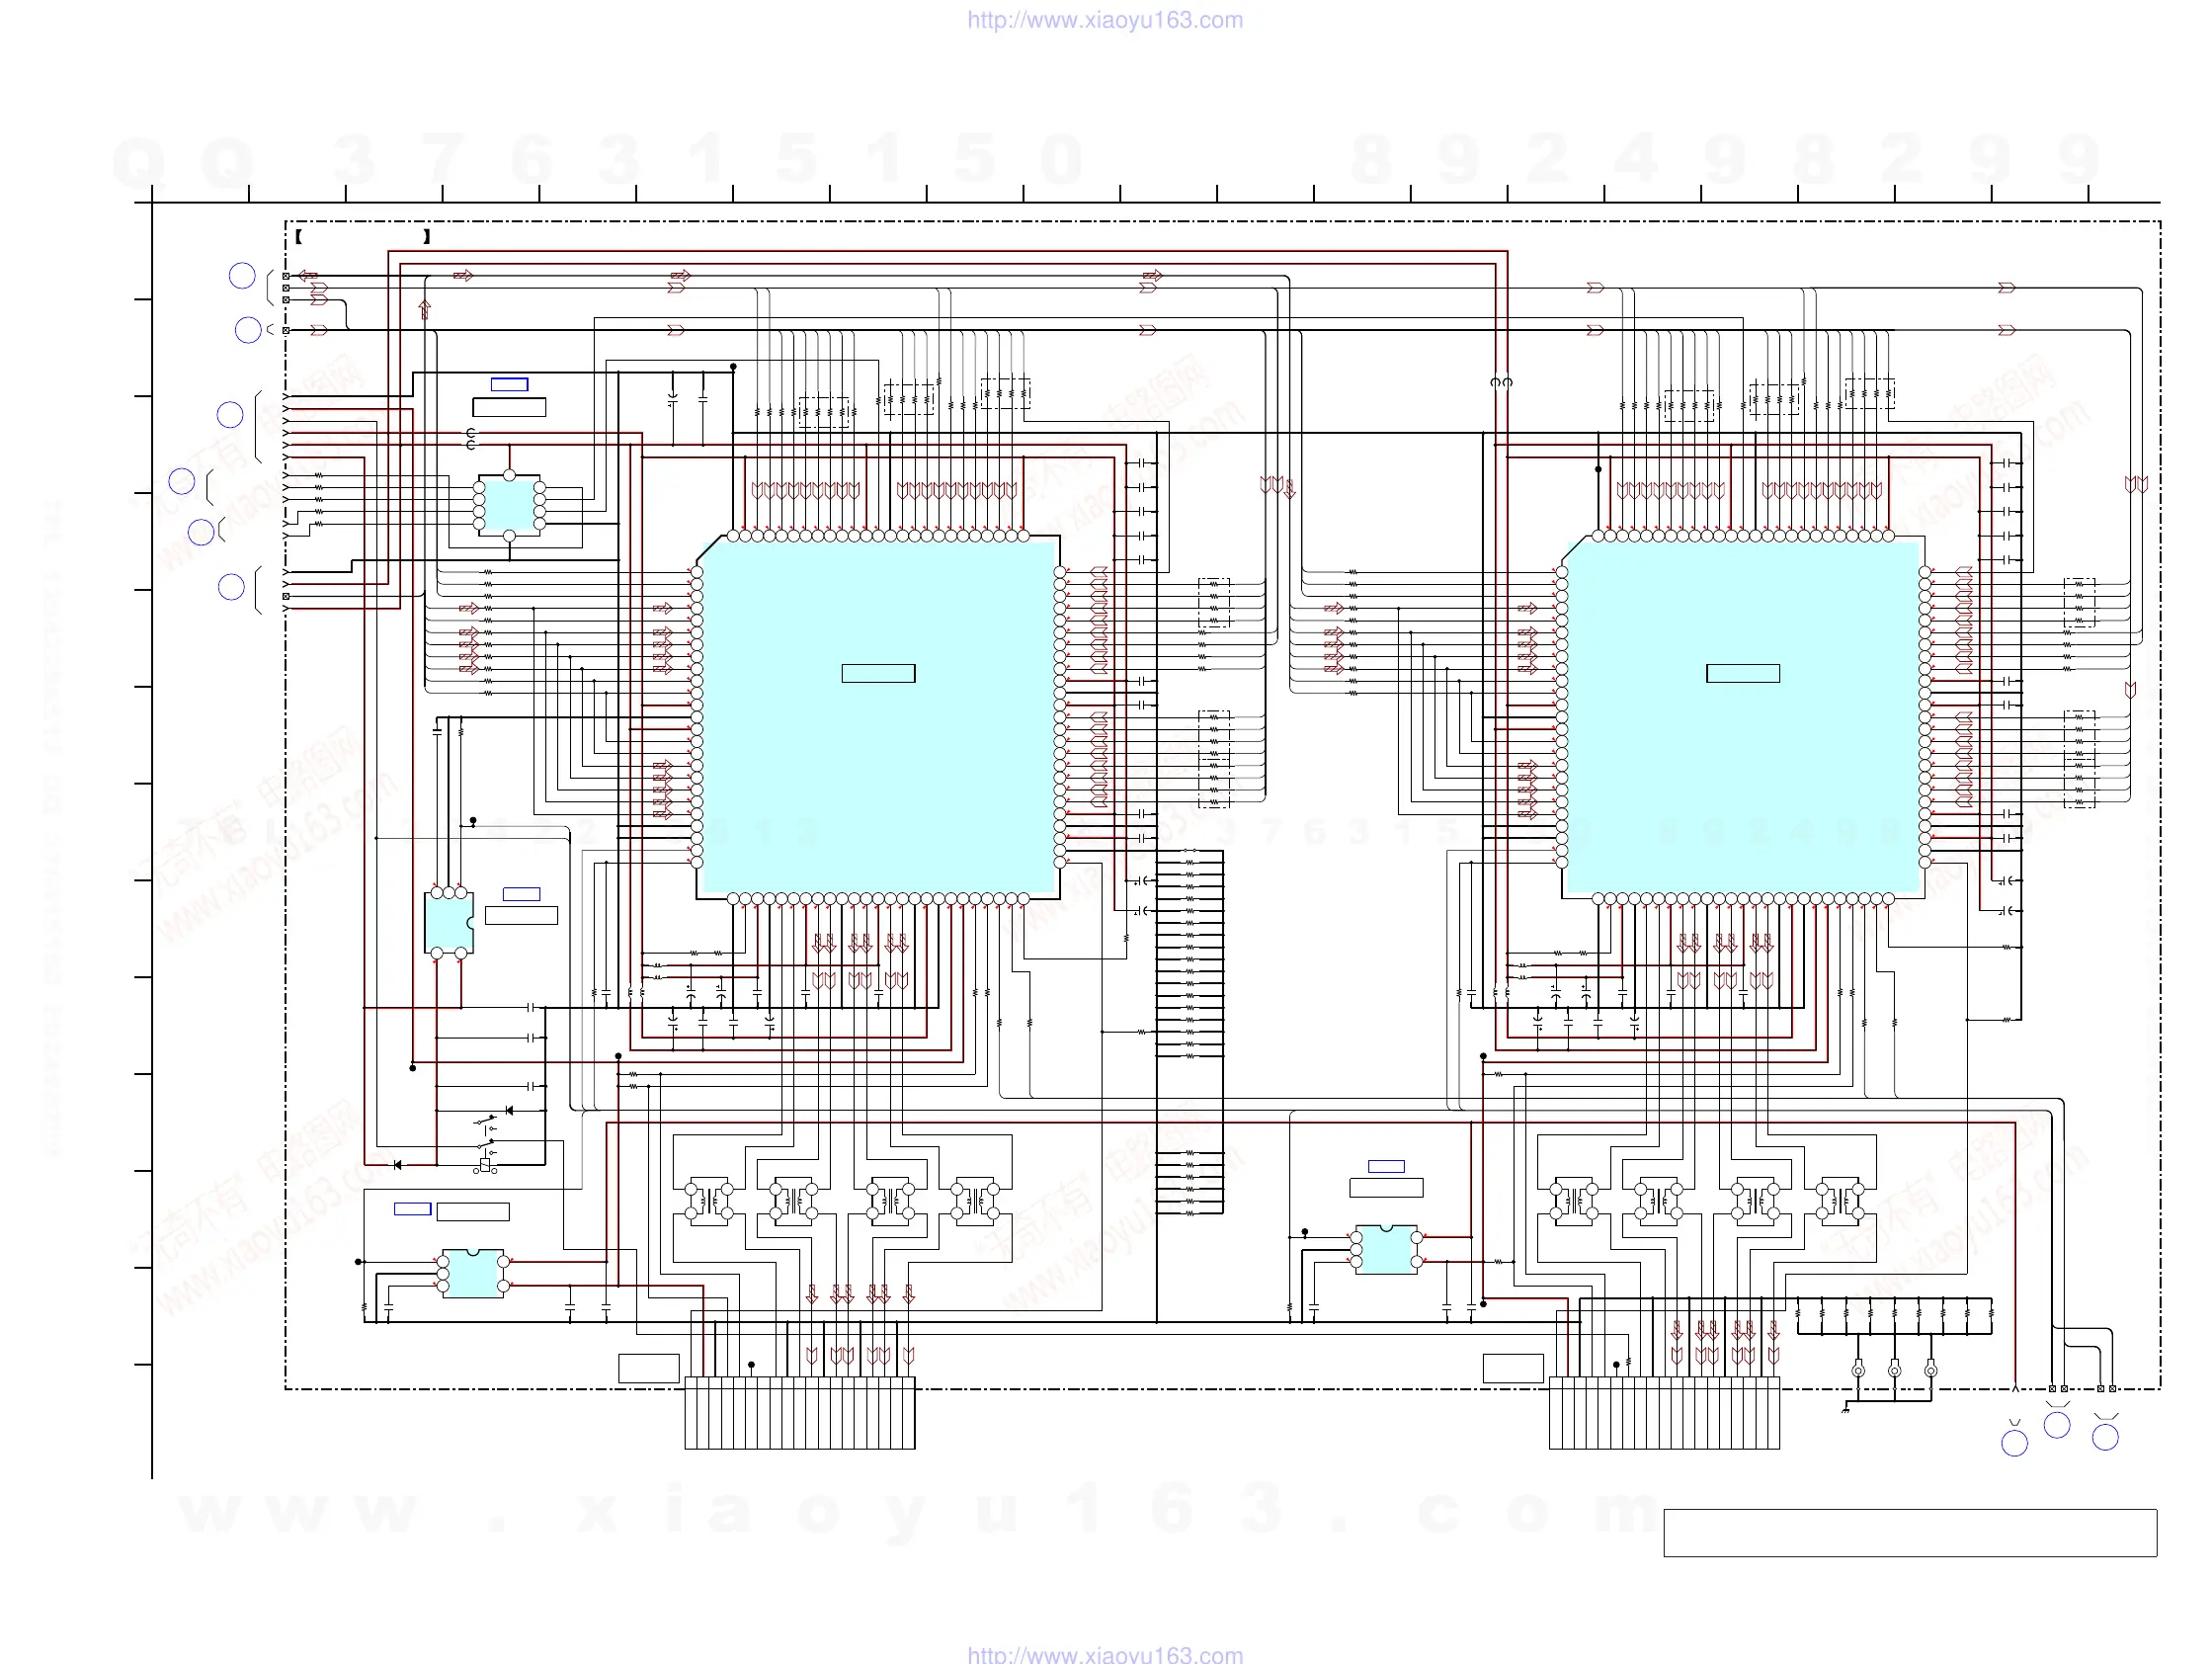Screen dimensions: 2212x1664
Task: Click the left large cyan IC chip
Action: pos(878,716)
